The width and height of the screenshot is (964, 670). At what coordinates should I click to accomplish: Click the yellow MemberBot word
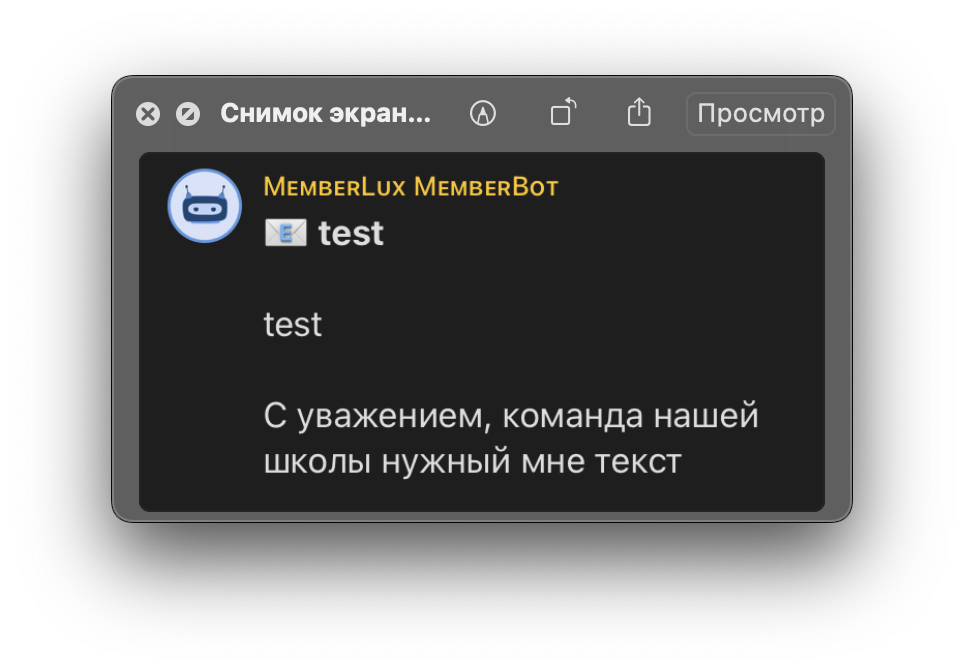coord(486,187)
